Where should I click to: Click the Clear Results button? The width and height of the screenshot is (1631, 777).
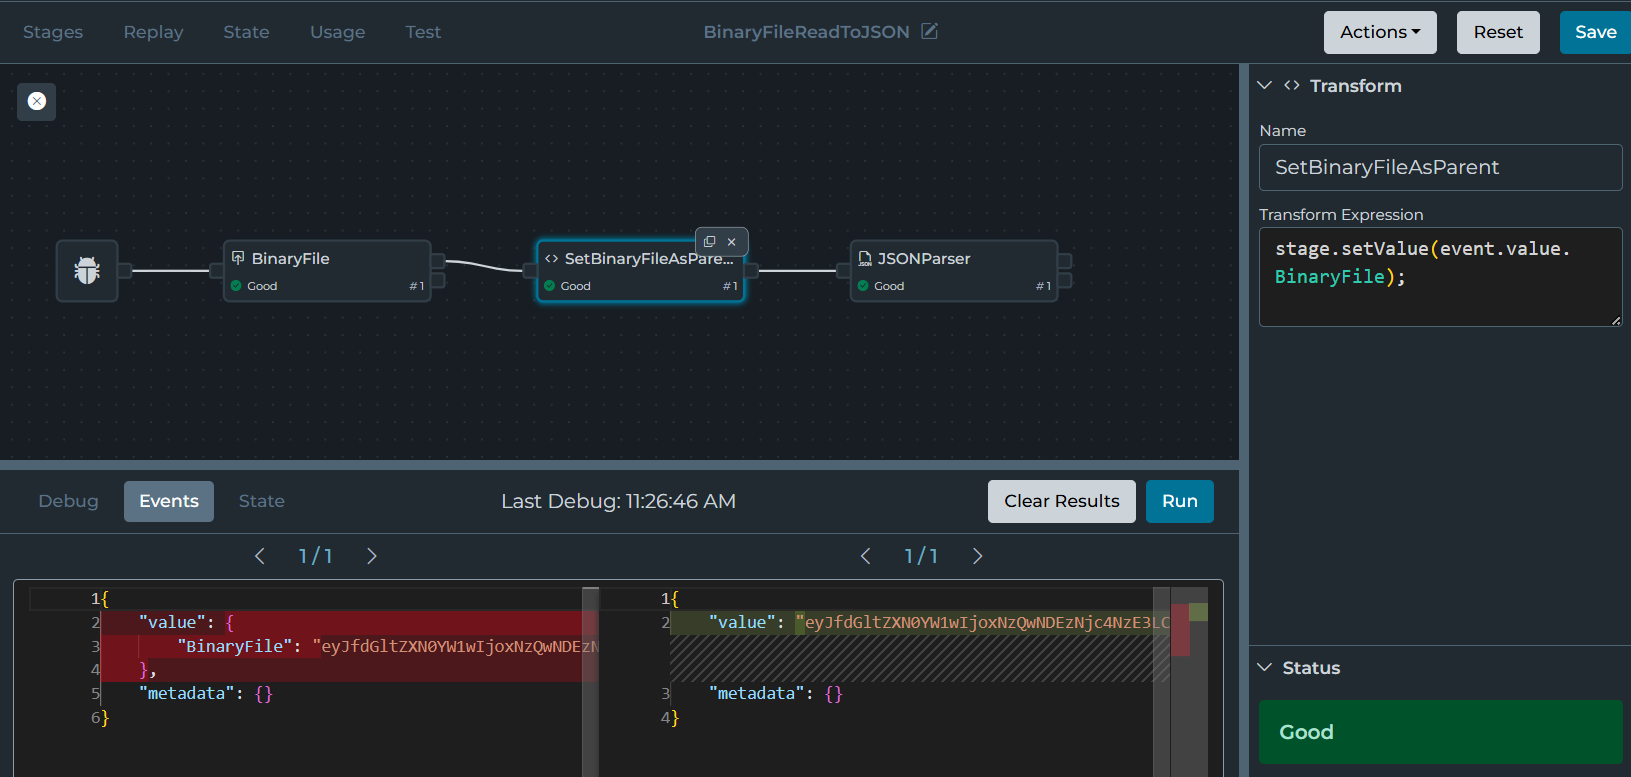pos(1062,501)
